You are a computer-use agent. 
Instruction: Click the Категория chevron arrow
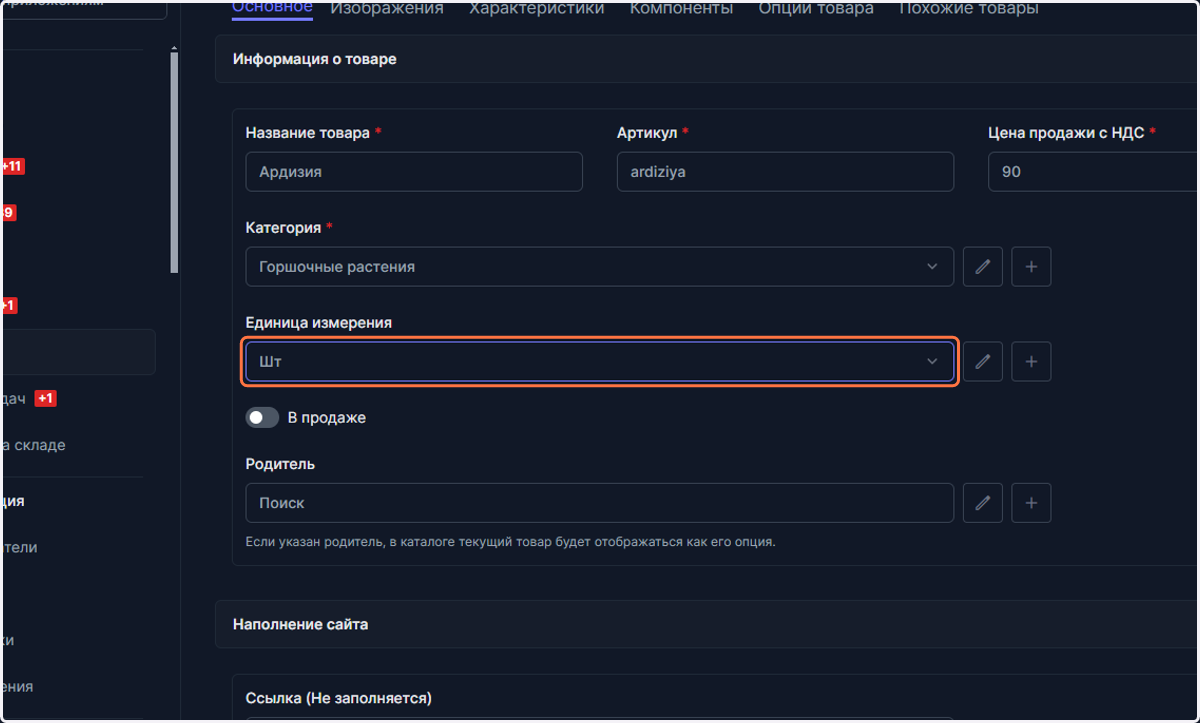932,267
